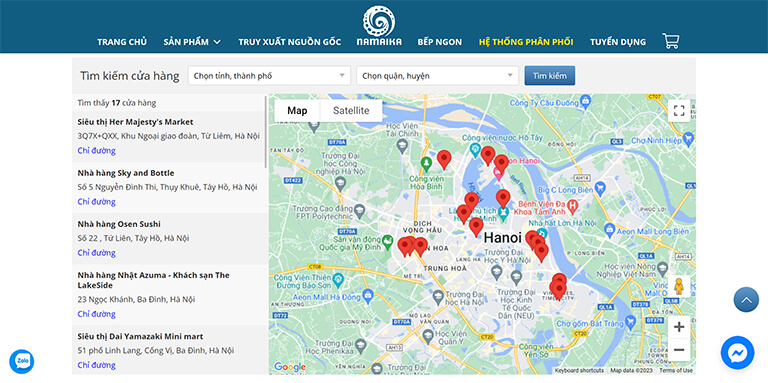
Task: Open BẾP NGON menu item
Action: (439, 42)
